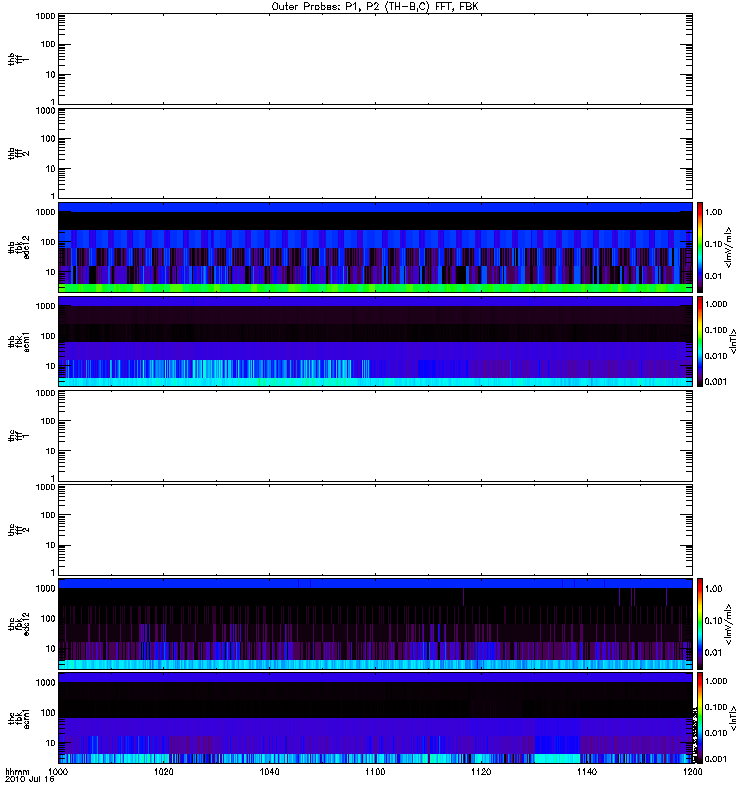
Task: Click the 1120 time-axis label
Action: pos(481,771)
